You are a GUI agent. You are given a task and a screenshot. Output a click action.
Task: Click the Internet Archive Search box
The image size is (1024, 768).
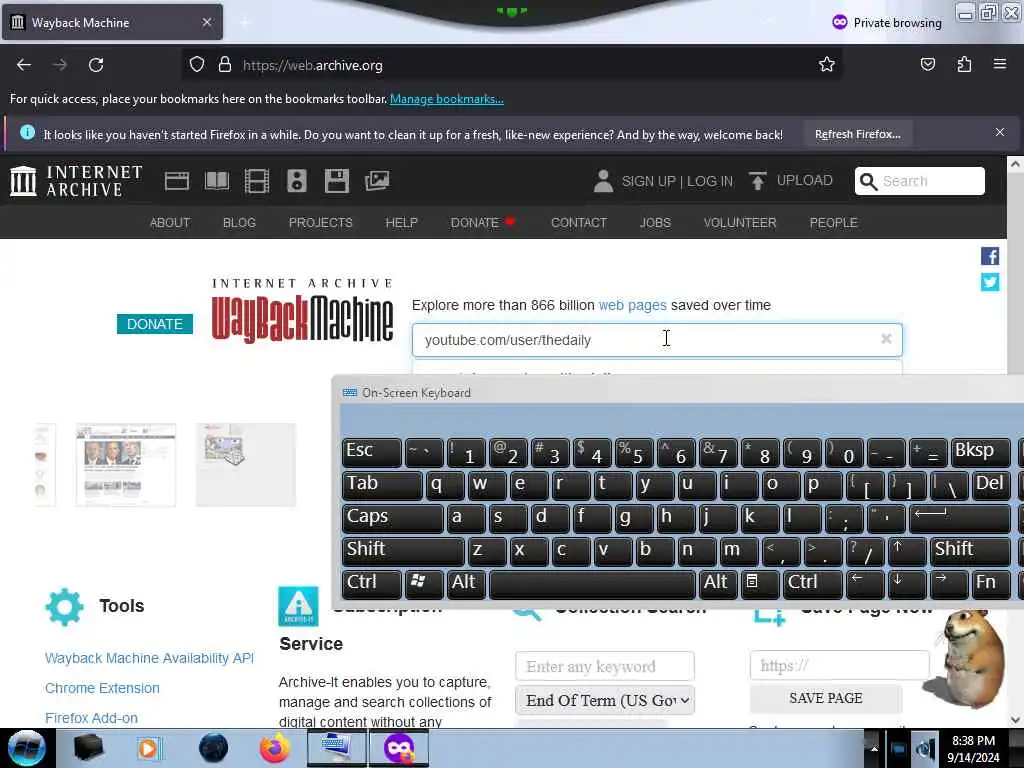[x=920, y=181]
